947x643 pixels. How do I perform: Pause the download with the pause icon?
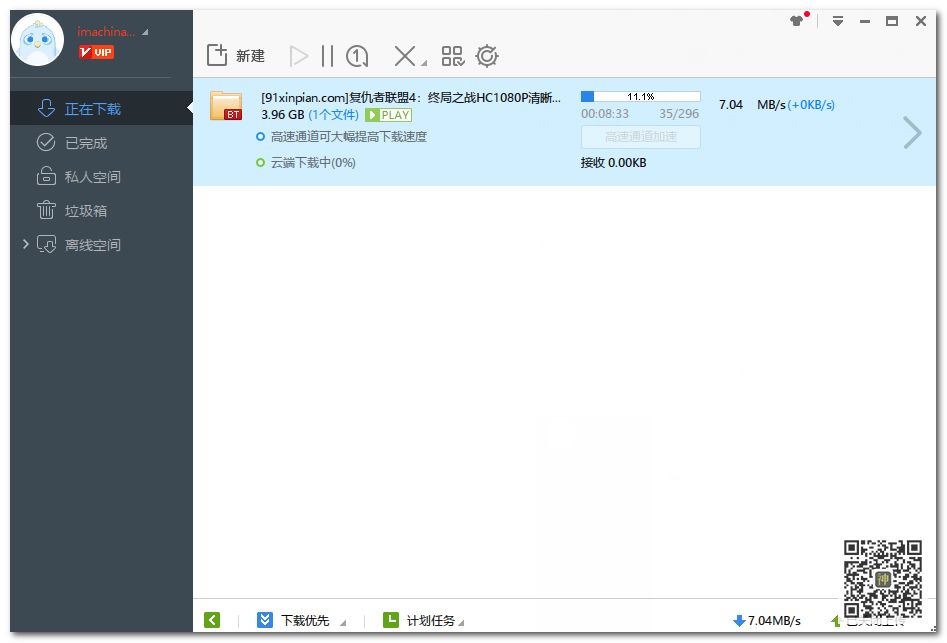point(327,56)
